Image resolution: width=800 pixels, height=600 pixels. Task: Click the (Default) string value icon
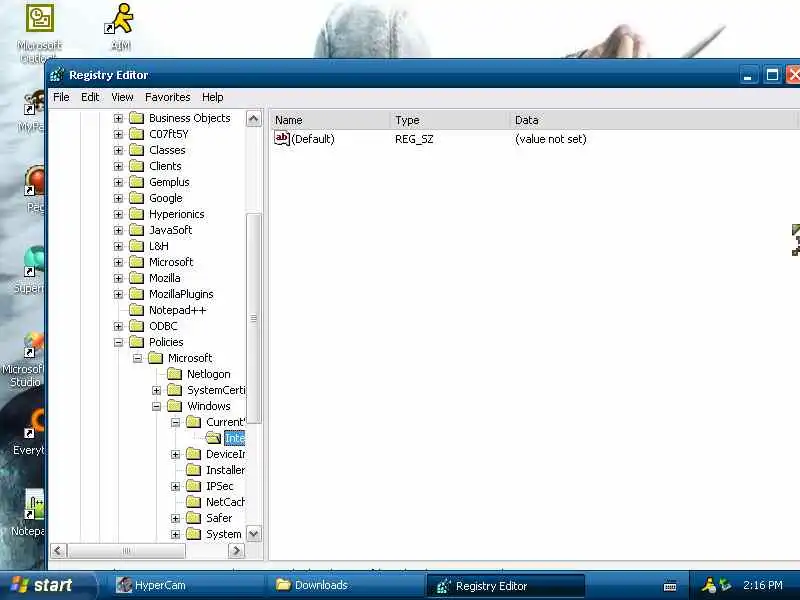click(x=282, y=138)
